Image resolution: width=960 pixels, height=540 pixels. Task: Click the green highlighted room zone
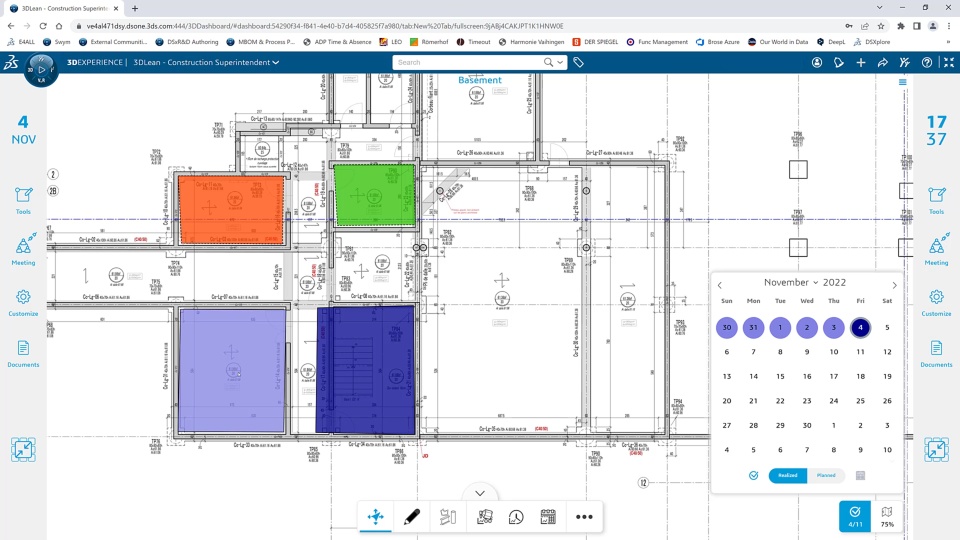[x=374, y=195]
